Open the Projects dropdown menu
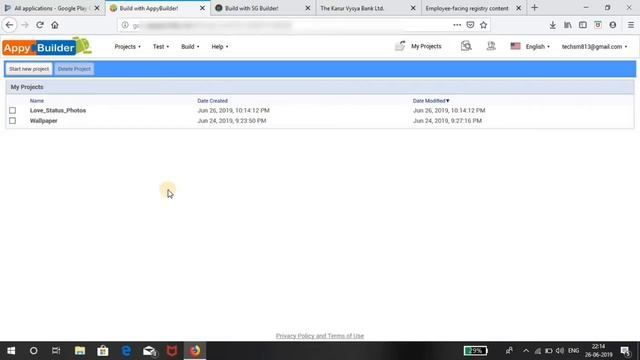Viewport: 640px width, 360px height. (127, 47)
